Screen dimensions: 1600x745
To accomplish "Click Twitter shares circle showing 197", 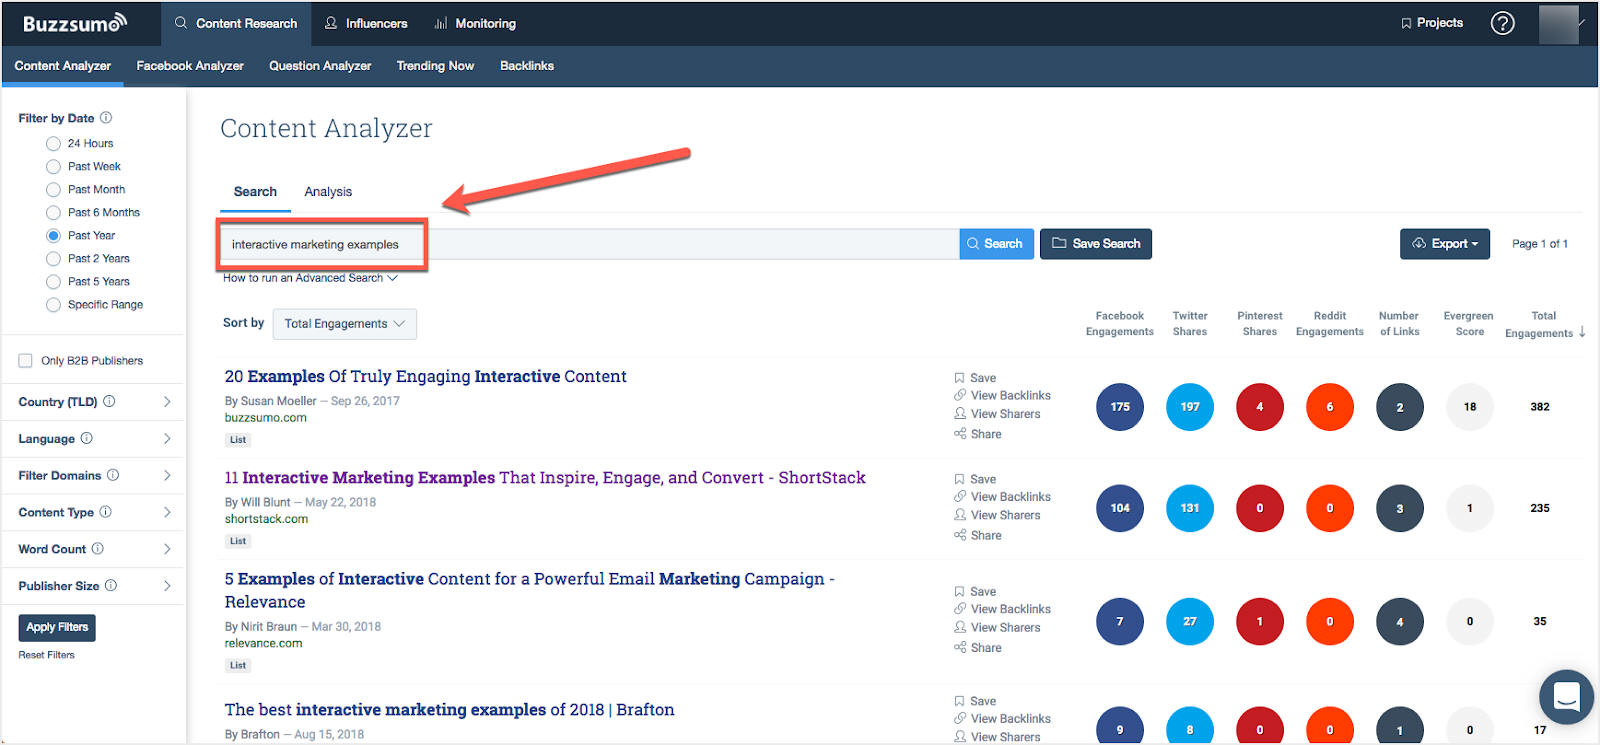I will click(x=1190, y=407).
